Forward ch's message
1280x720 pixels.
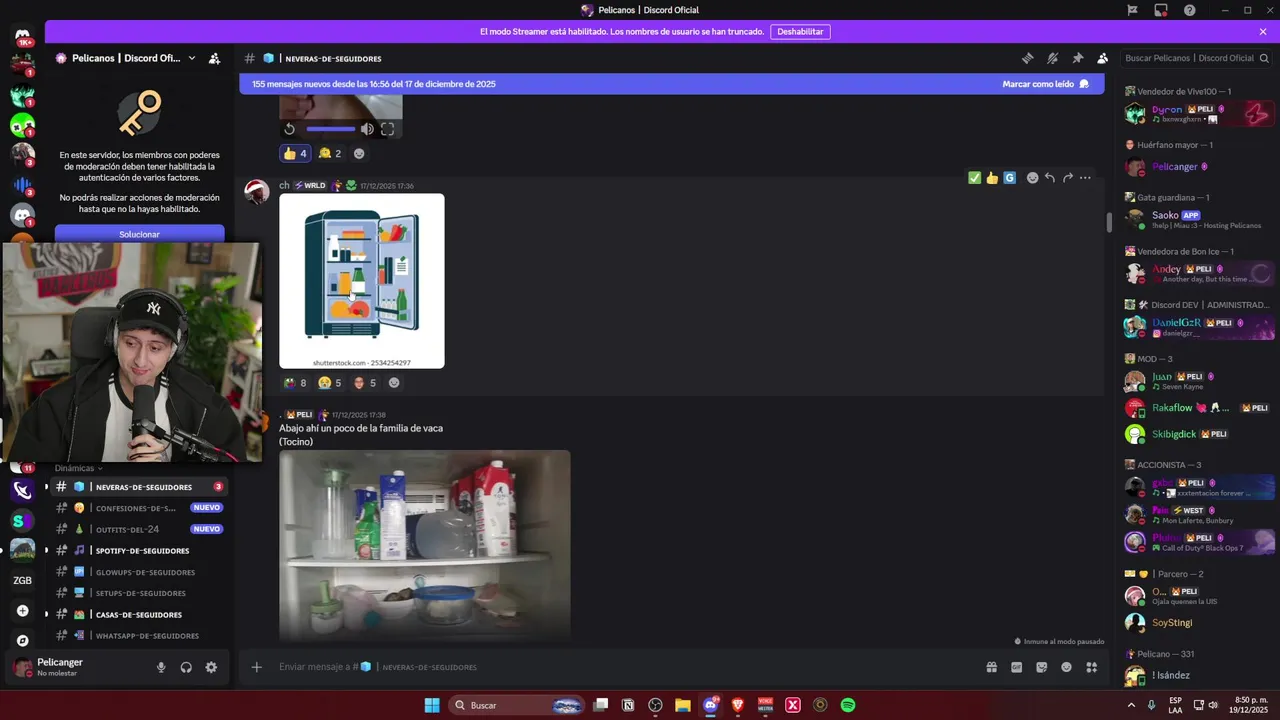tap(1068, 178)
